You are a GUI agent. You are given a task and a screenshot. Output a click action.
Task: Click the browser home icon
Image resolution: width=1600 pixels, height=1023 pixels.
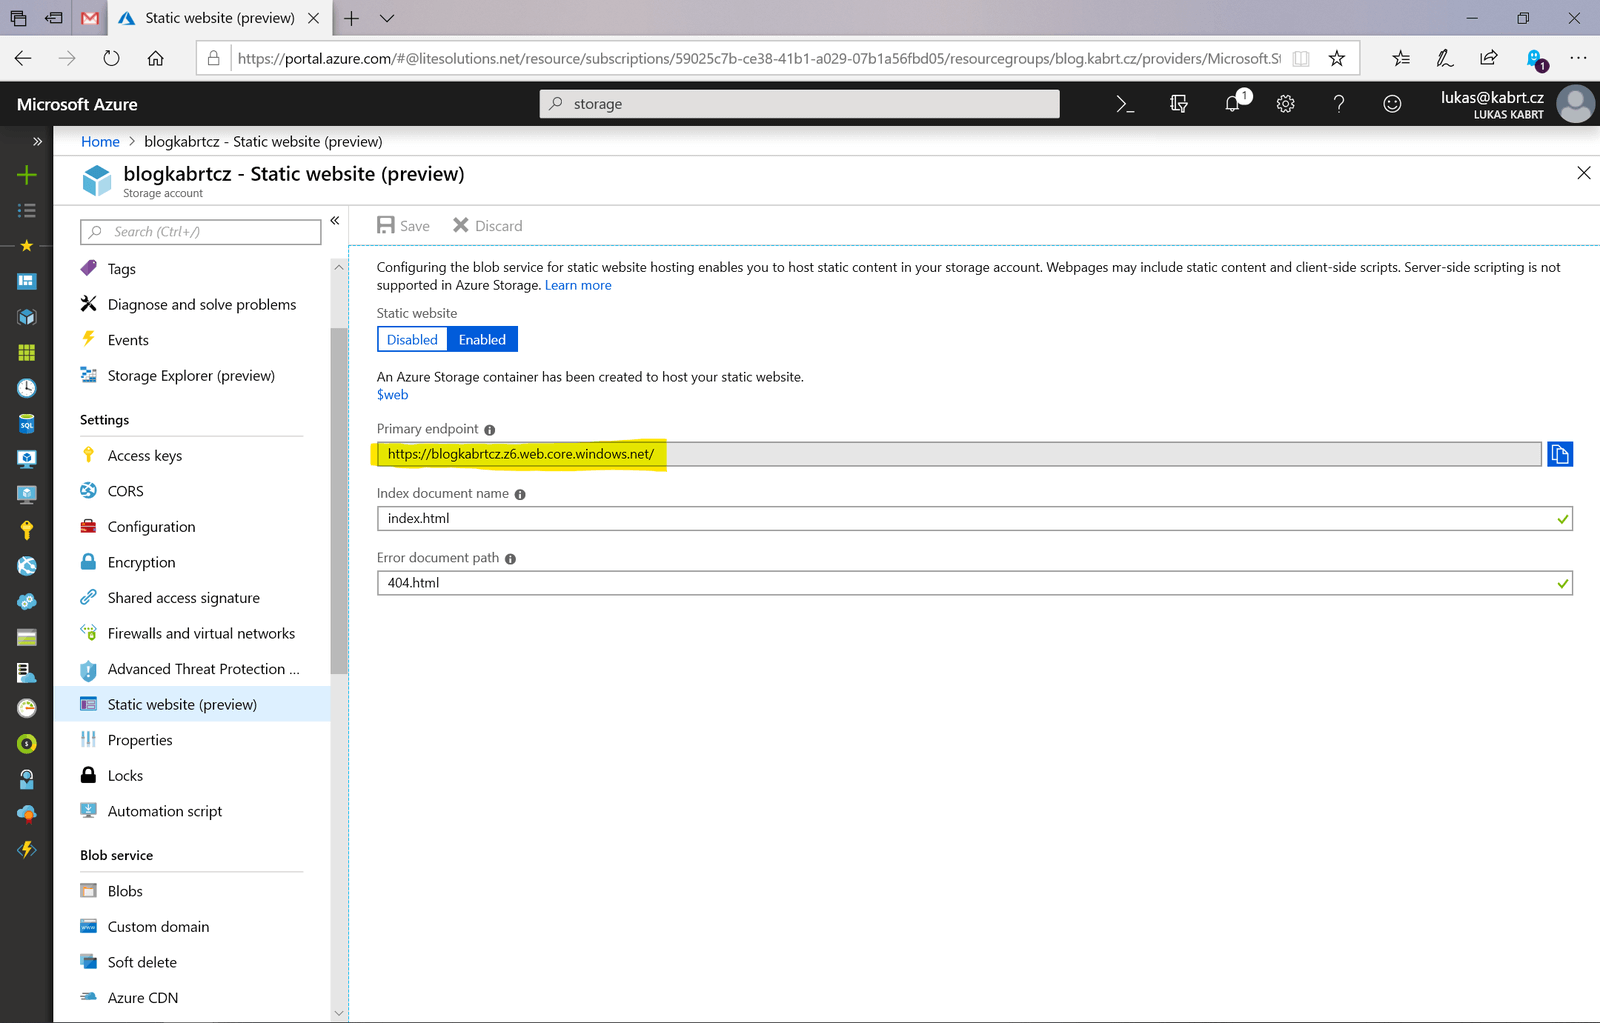tap(155, 58)
